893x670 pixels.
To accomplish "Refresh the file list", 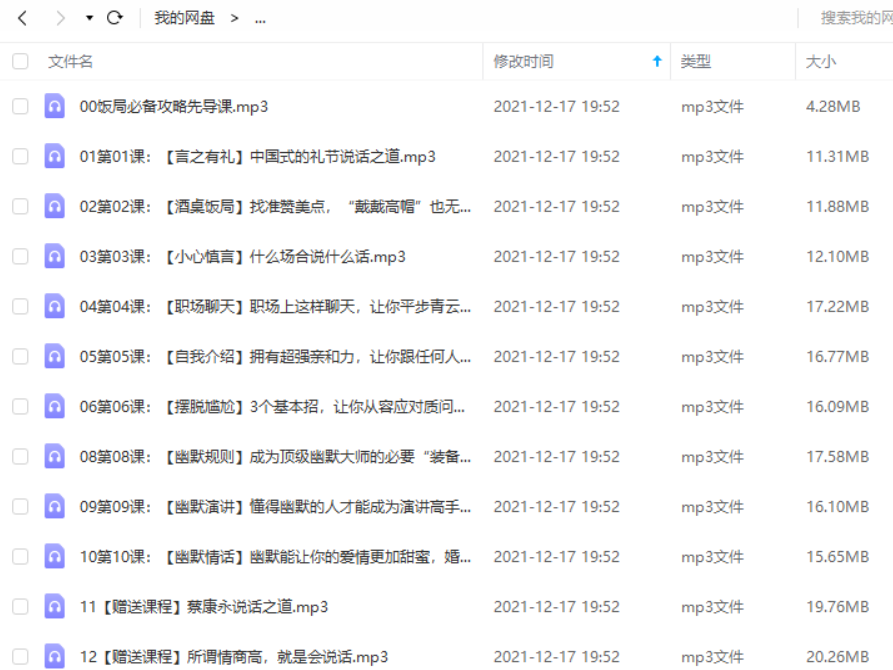I will pos(114,18).
